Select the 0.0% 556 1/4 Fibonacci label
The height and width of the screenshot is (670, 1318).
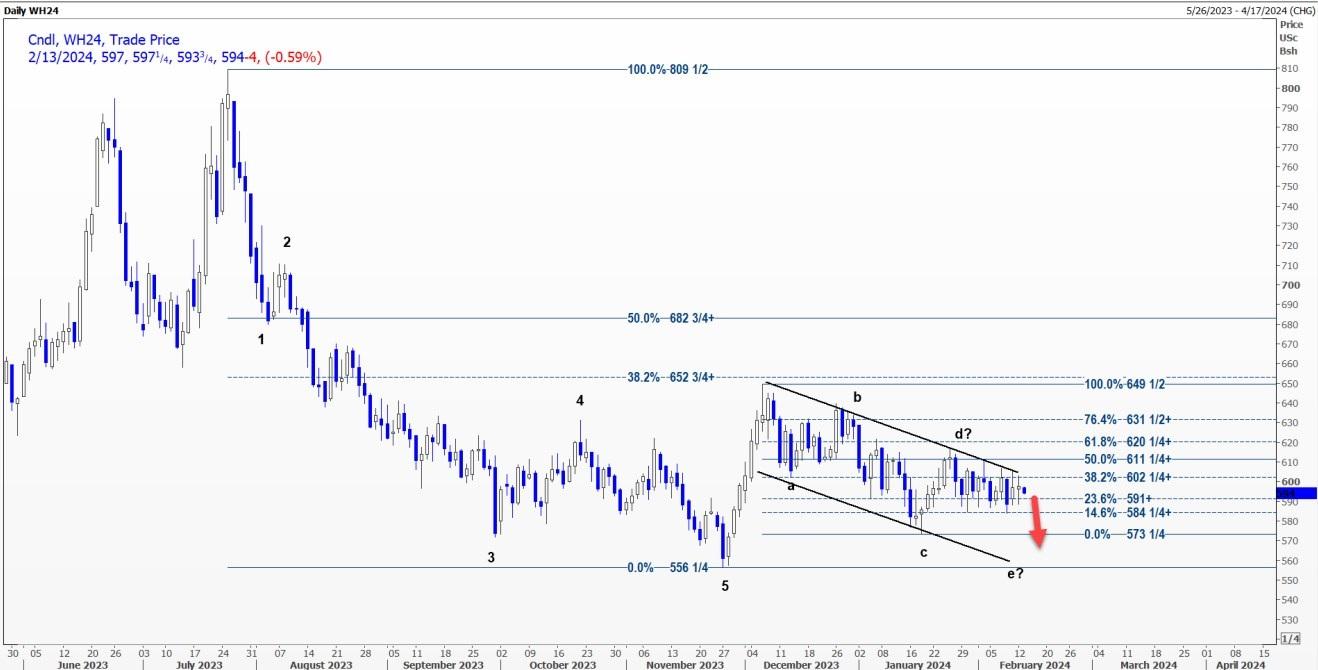tap(669, 567)
